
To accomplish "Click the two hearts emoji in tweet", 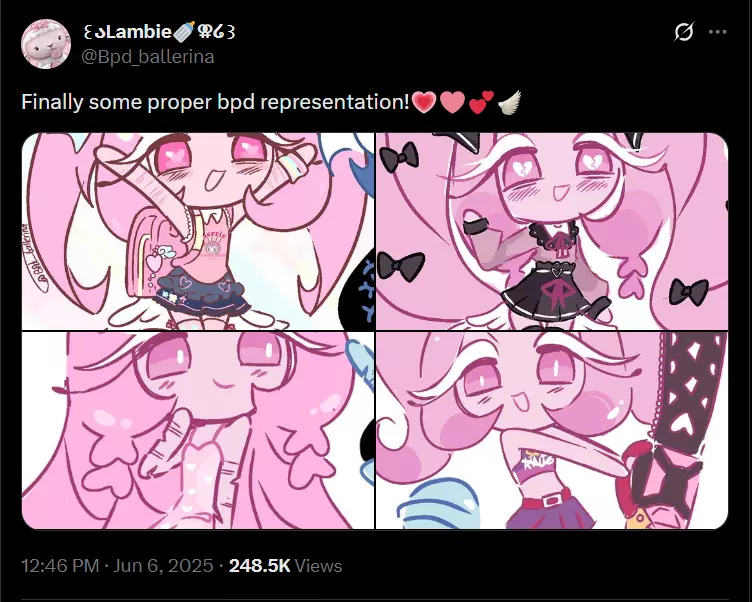I will pos(481,102).
